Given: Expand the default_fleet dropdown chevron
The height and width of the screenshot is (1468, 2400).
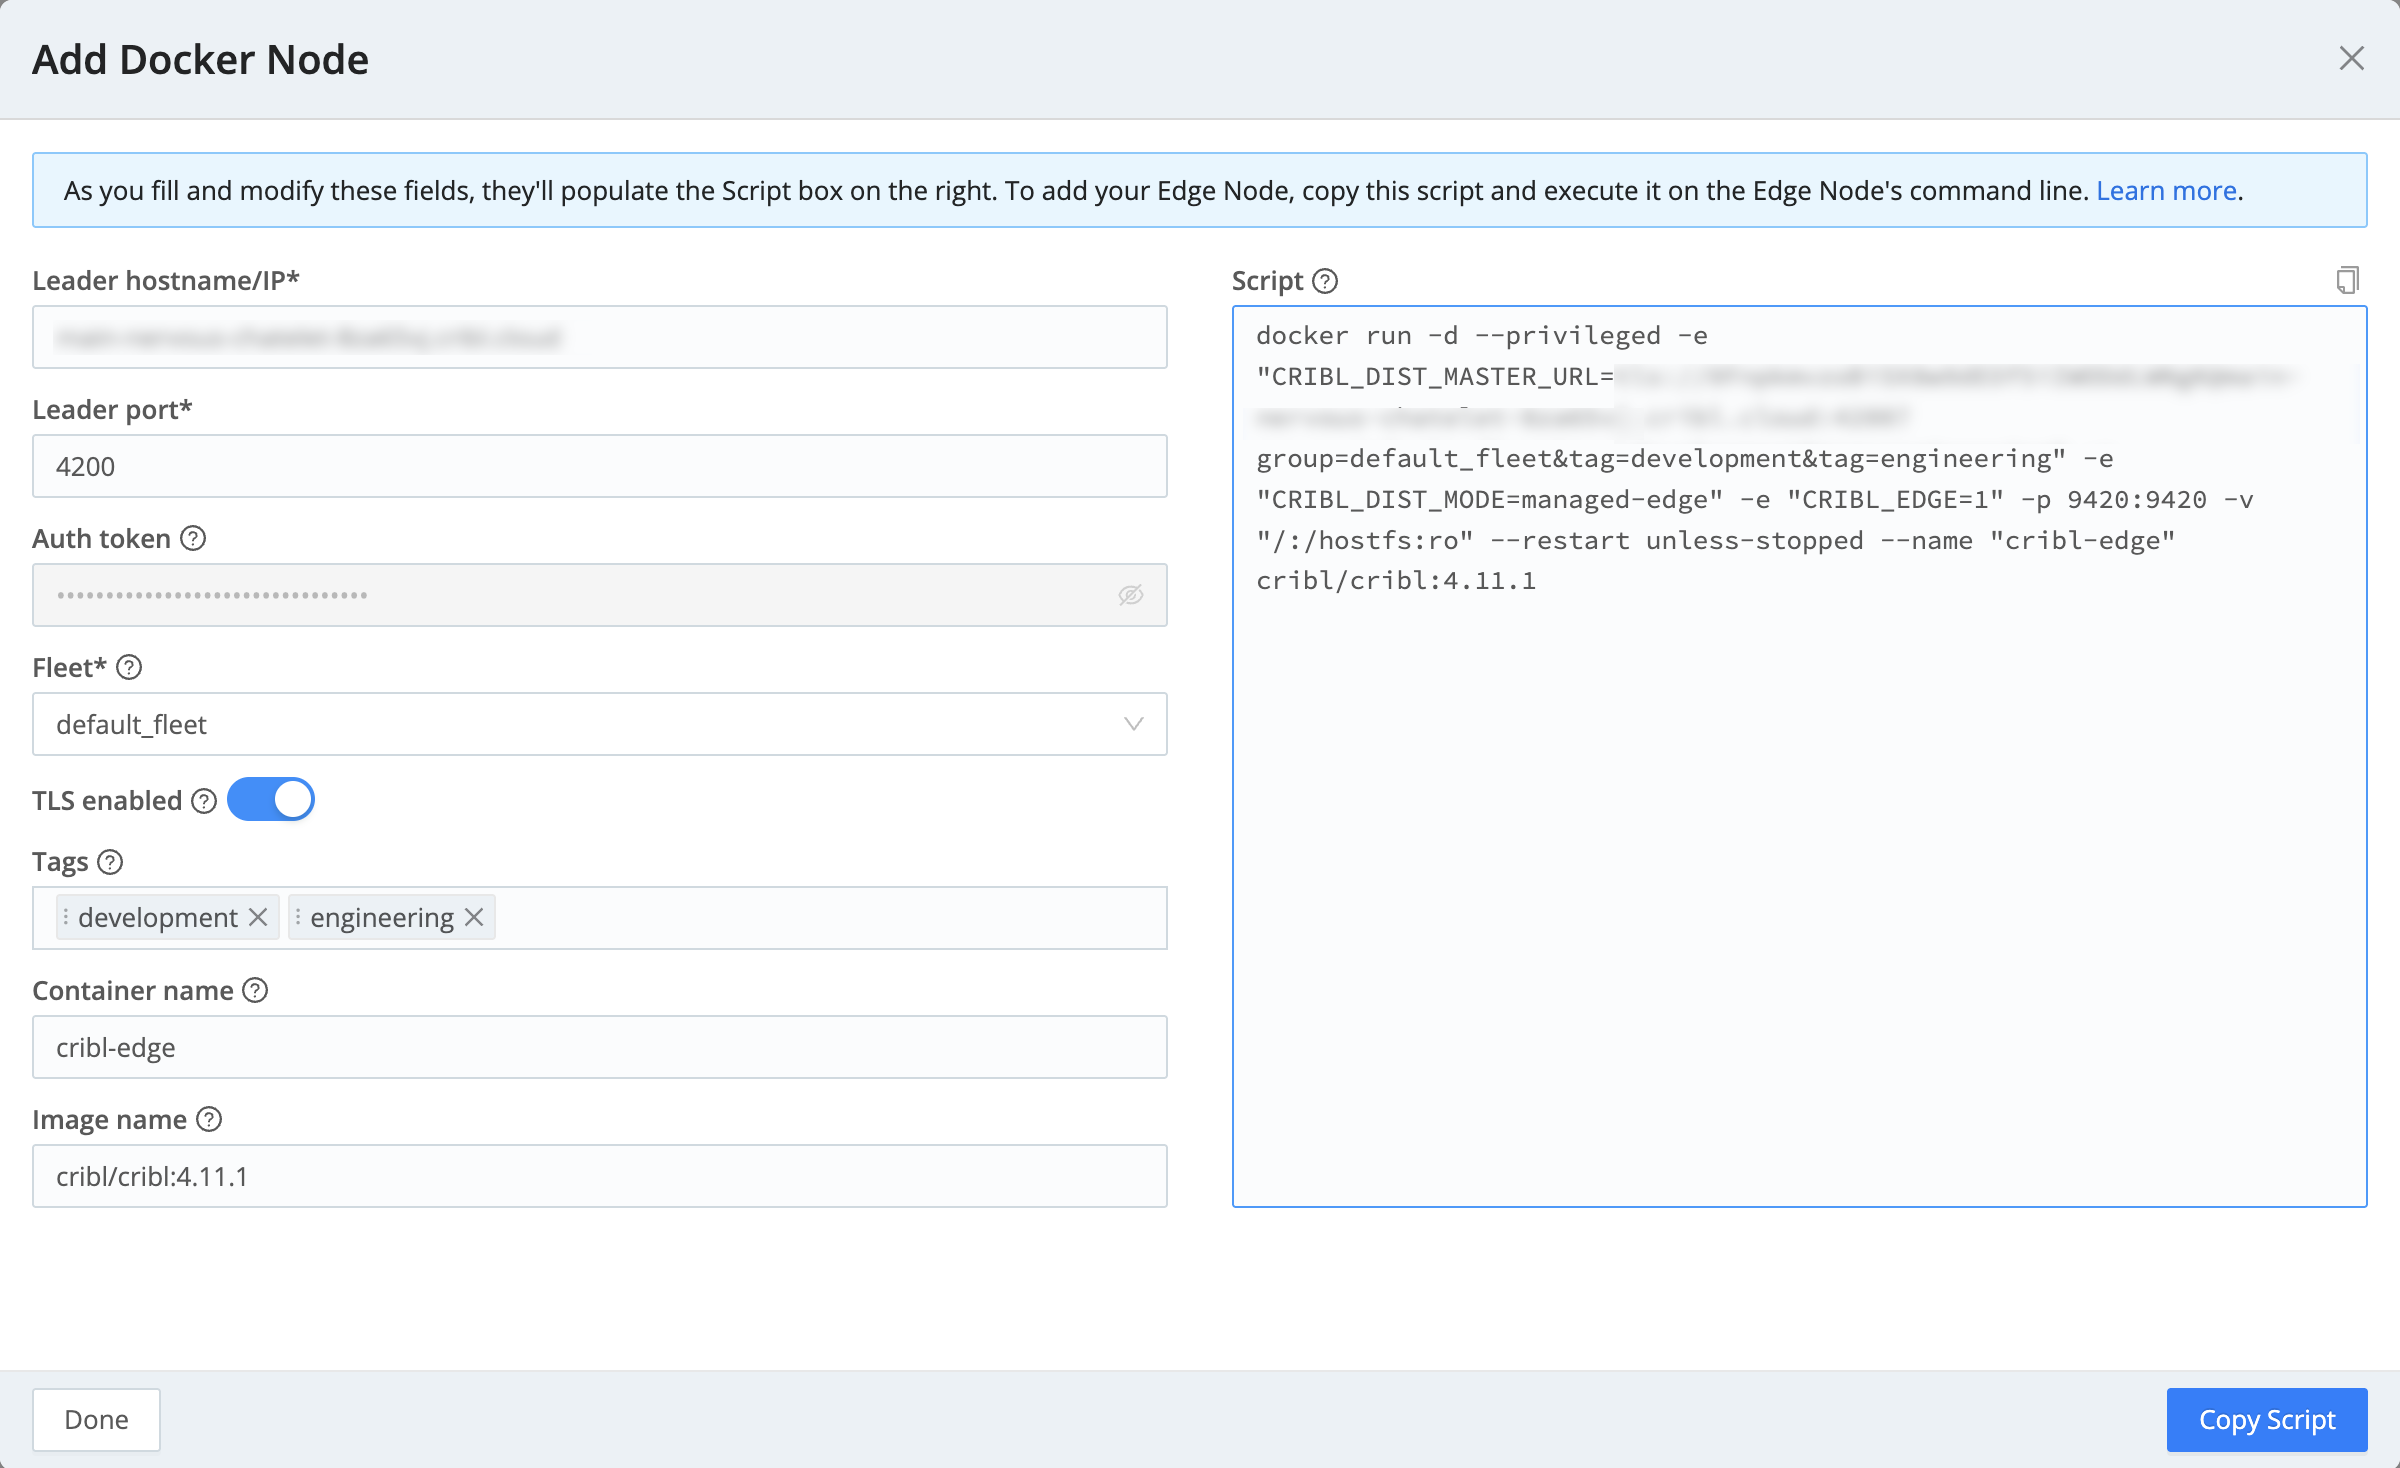Looking at the screenshot, I should [1133, 724].
